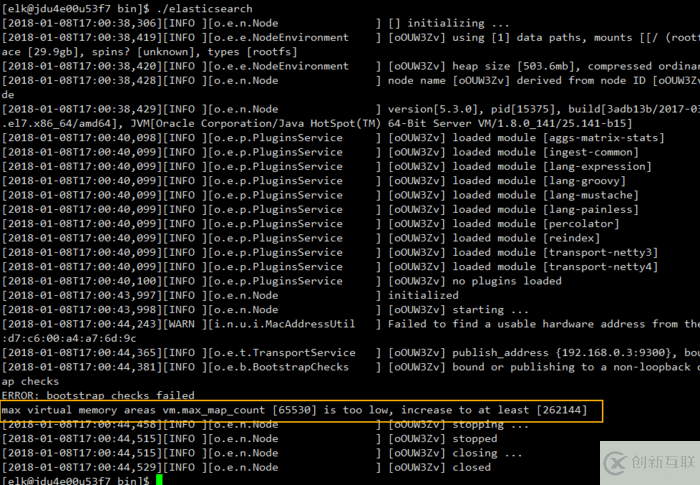Select 'loaded module [transport-netty3]' text
This screenshot has height=485, width=700.
coord(555,252)
